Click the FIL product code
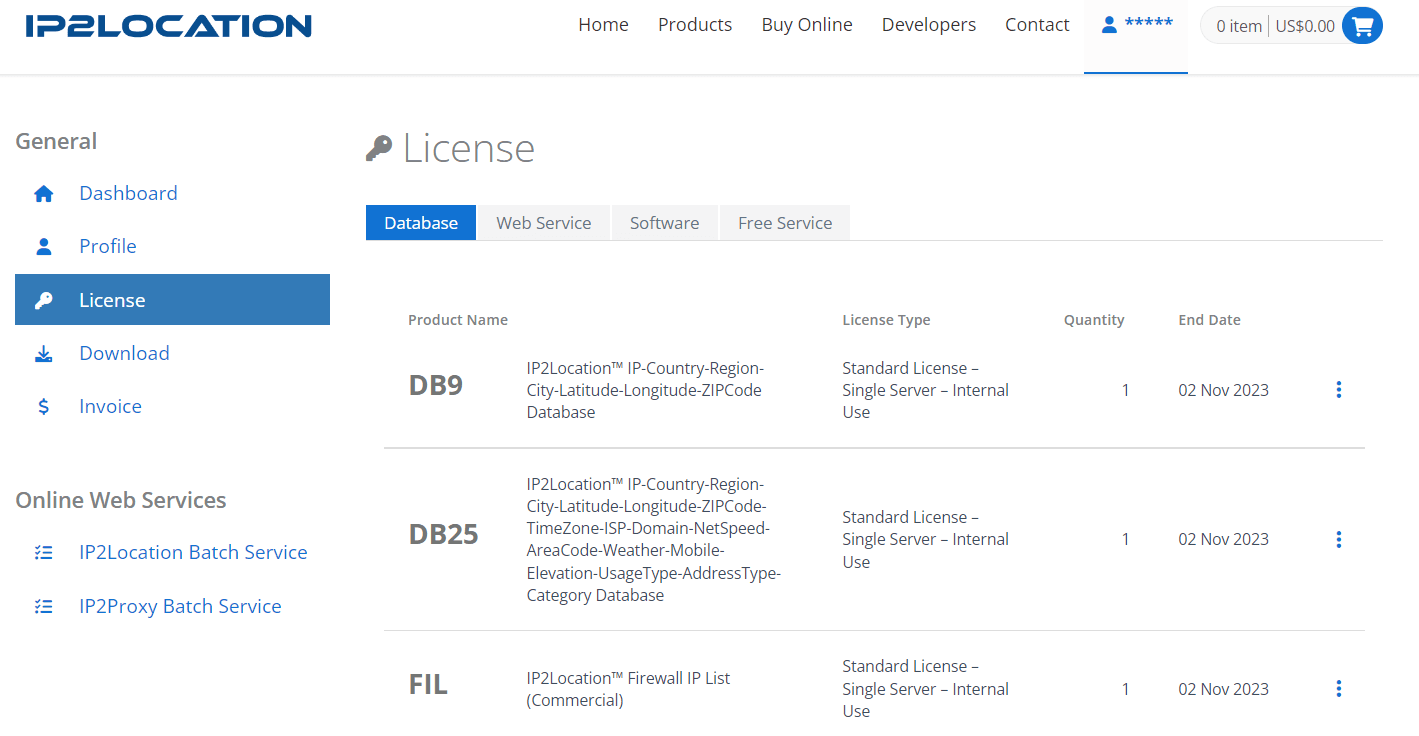Screen dimensions: 1419x736 (x=428, y=685)
